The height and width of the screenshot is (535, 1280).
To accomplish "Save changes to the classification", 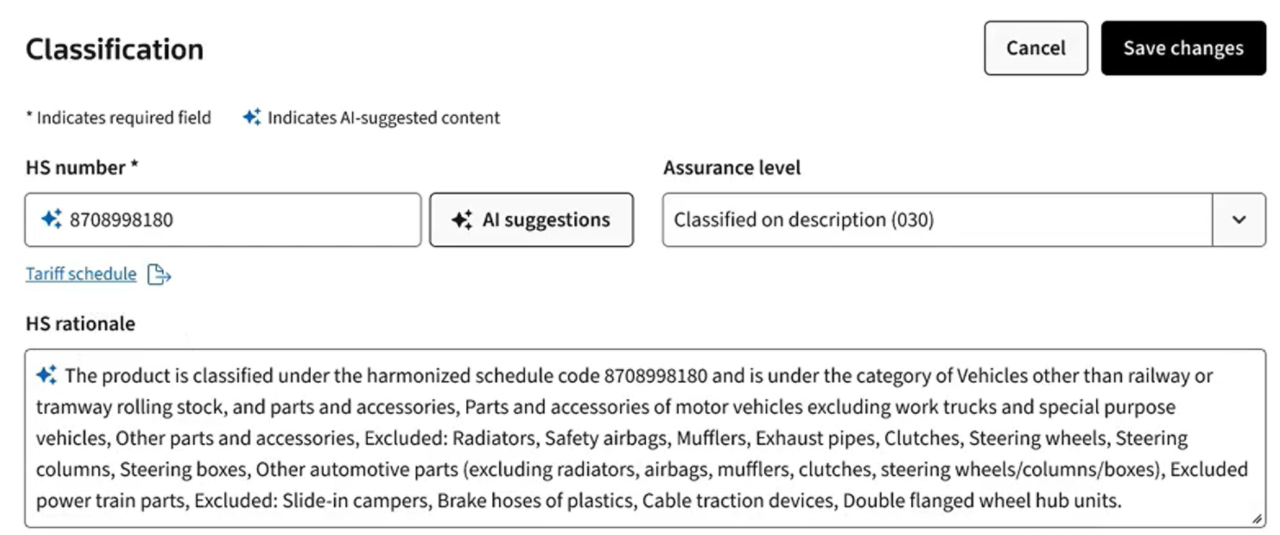I will tap(1183, 48).
